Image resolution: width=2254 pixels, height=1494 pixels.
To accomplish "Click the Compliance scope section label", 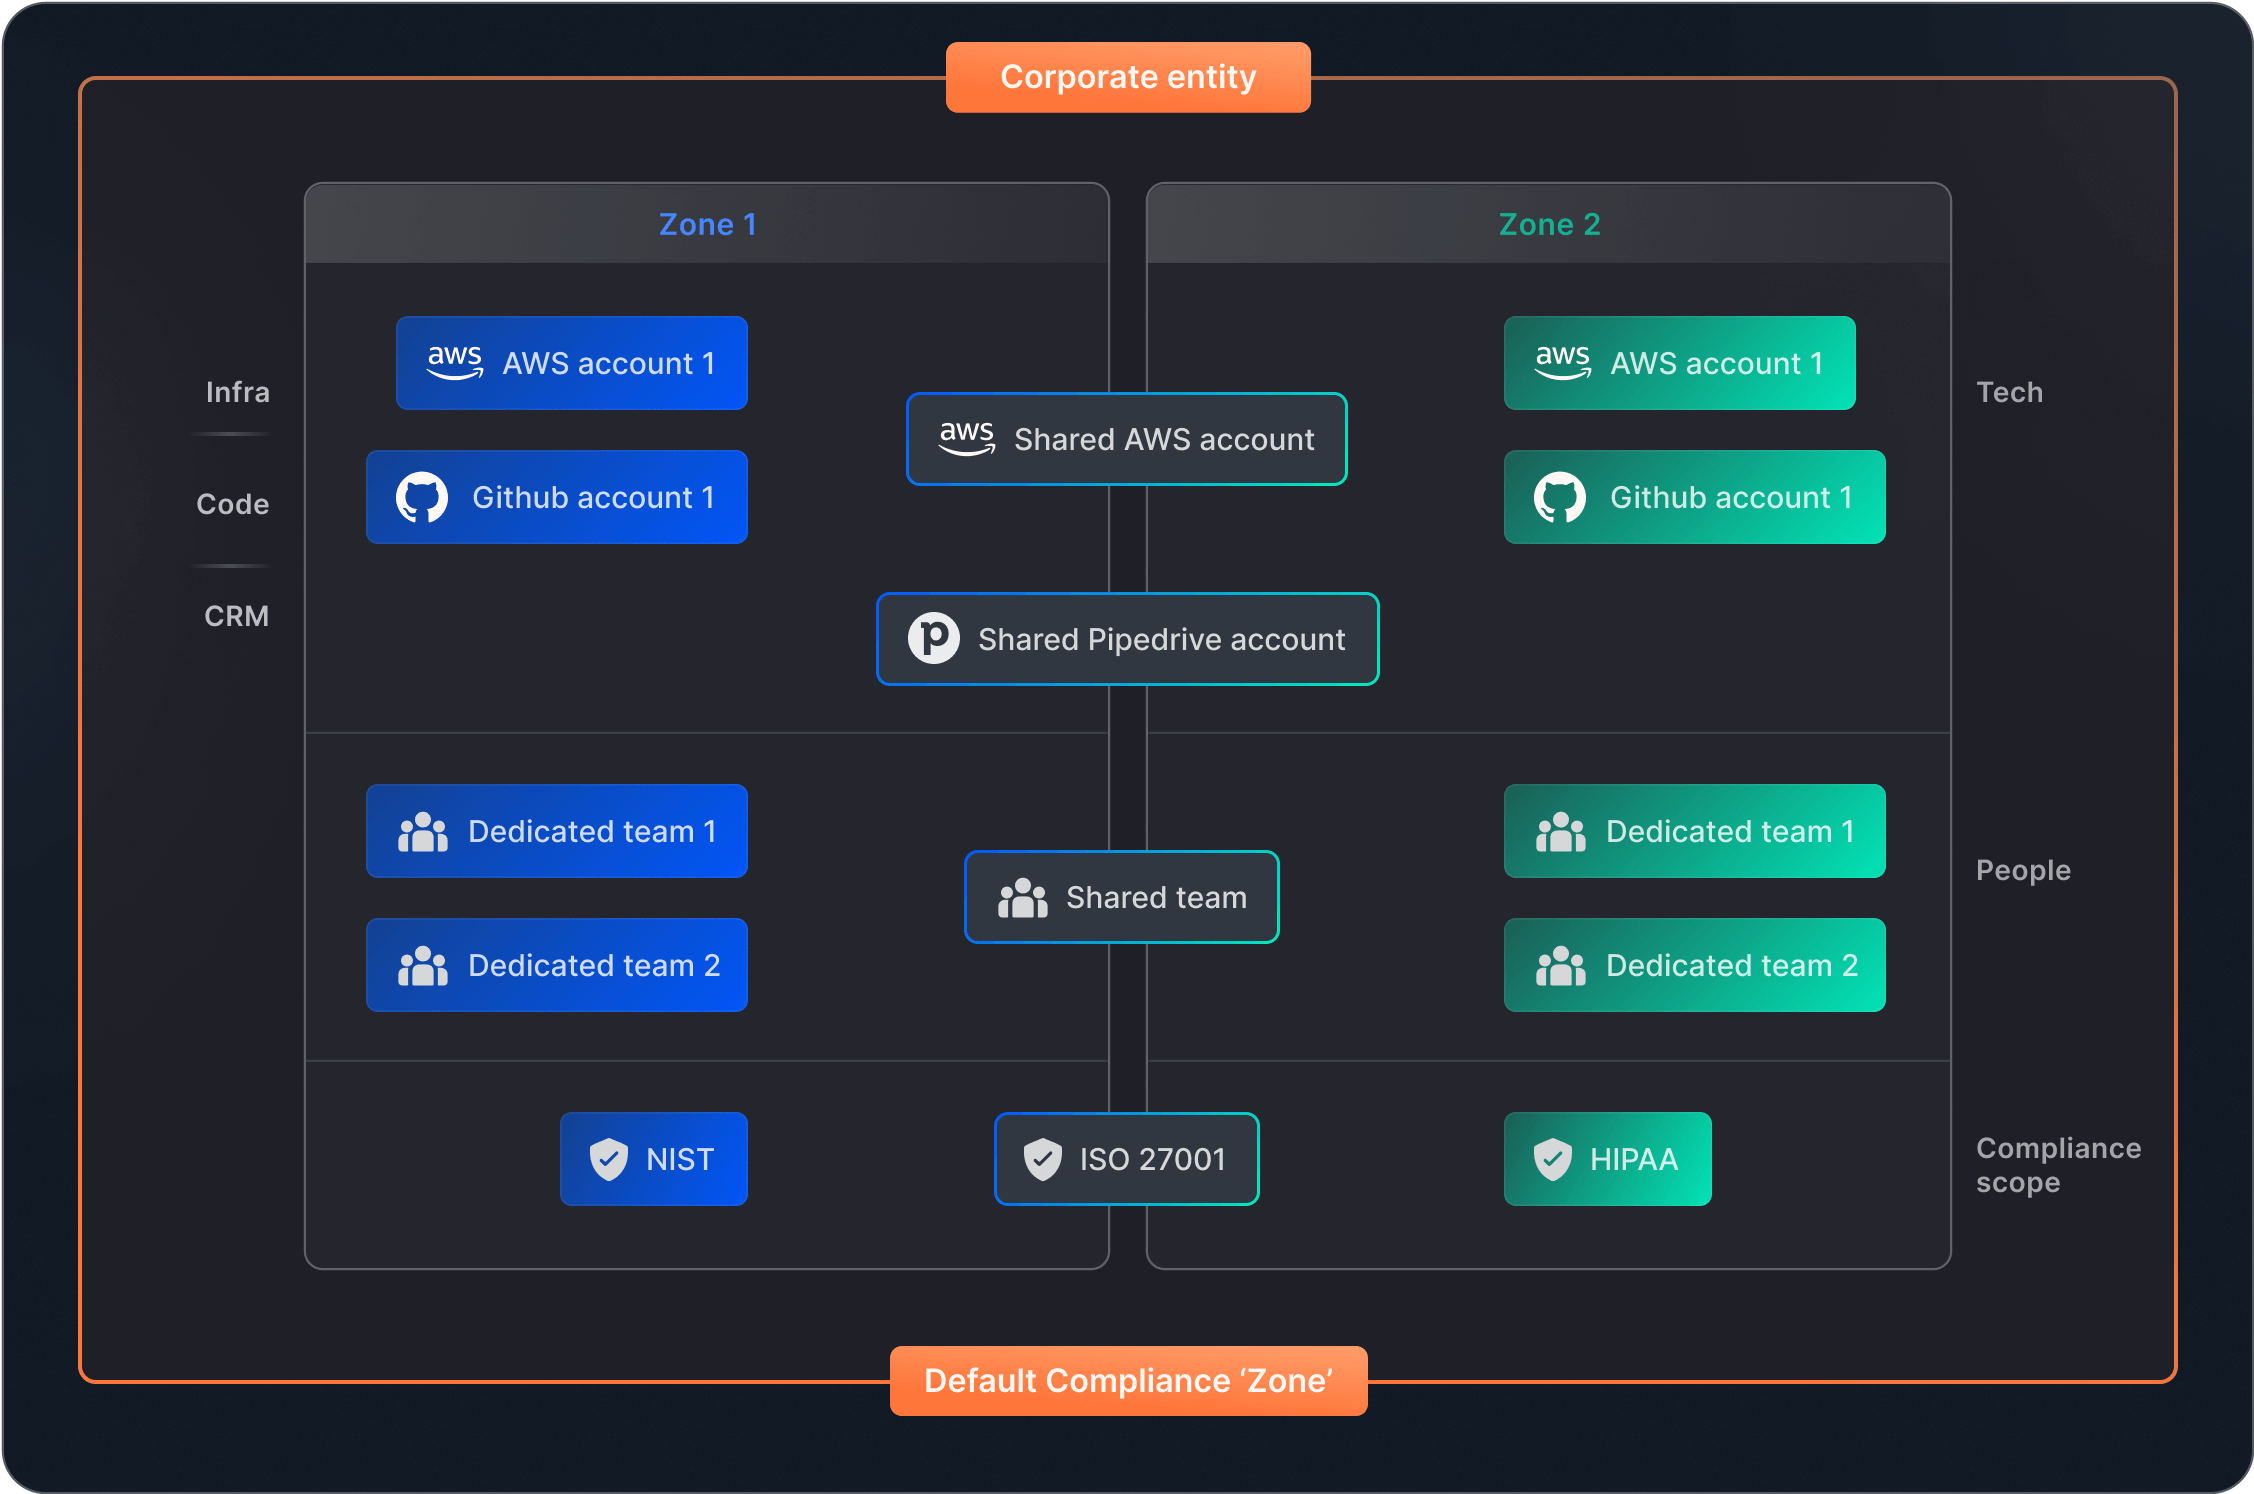I will click(2059, 1165).
